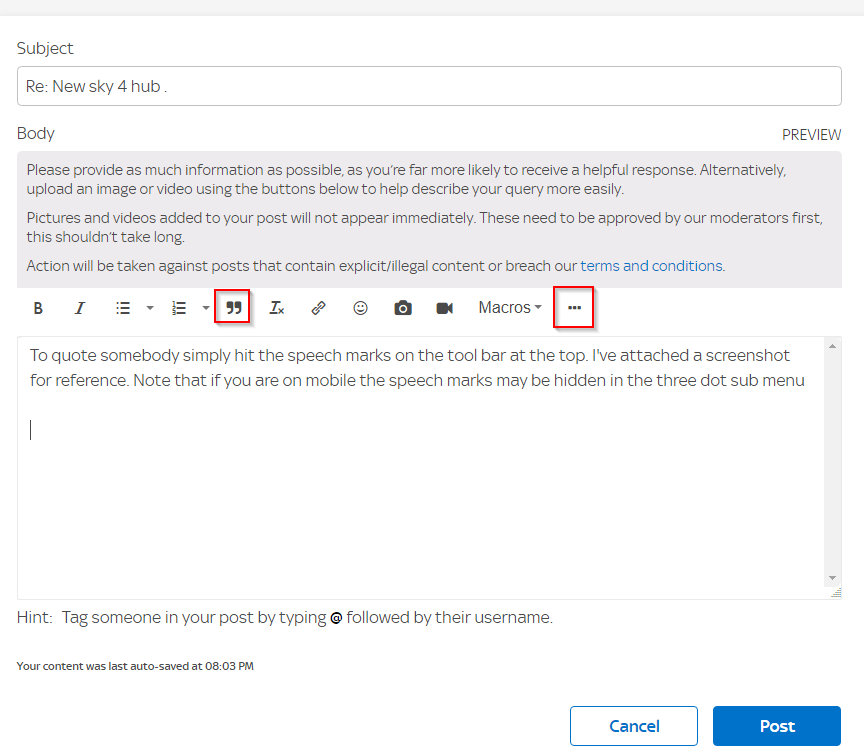This screenshot has height=756, width=864.
Task: Click into the Subject input field
Action: coord(429,86)
